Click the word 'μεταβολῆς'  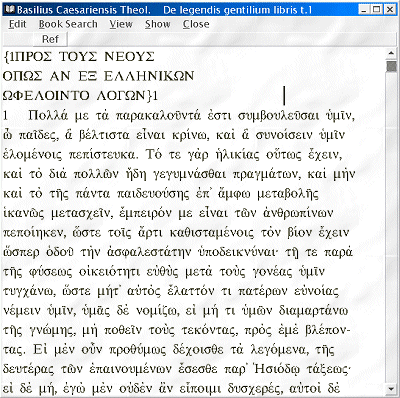pyautogui.click(x=288, y=194)
